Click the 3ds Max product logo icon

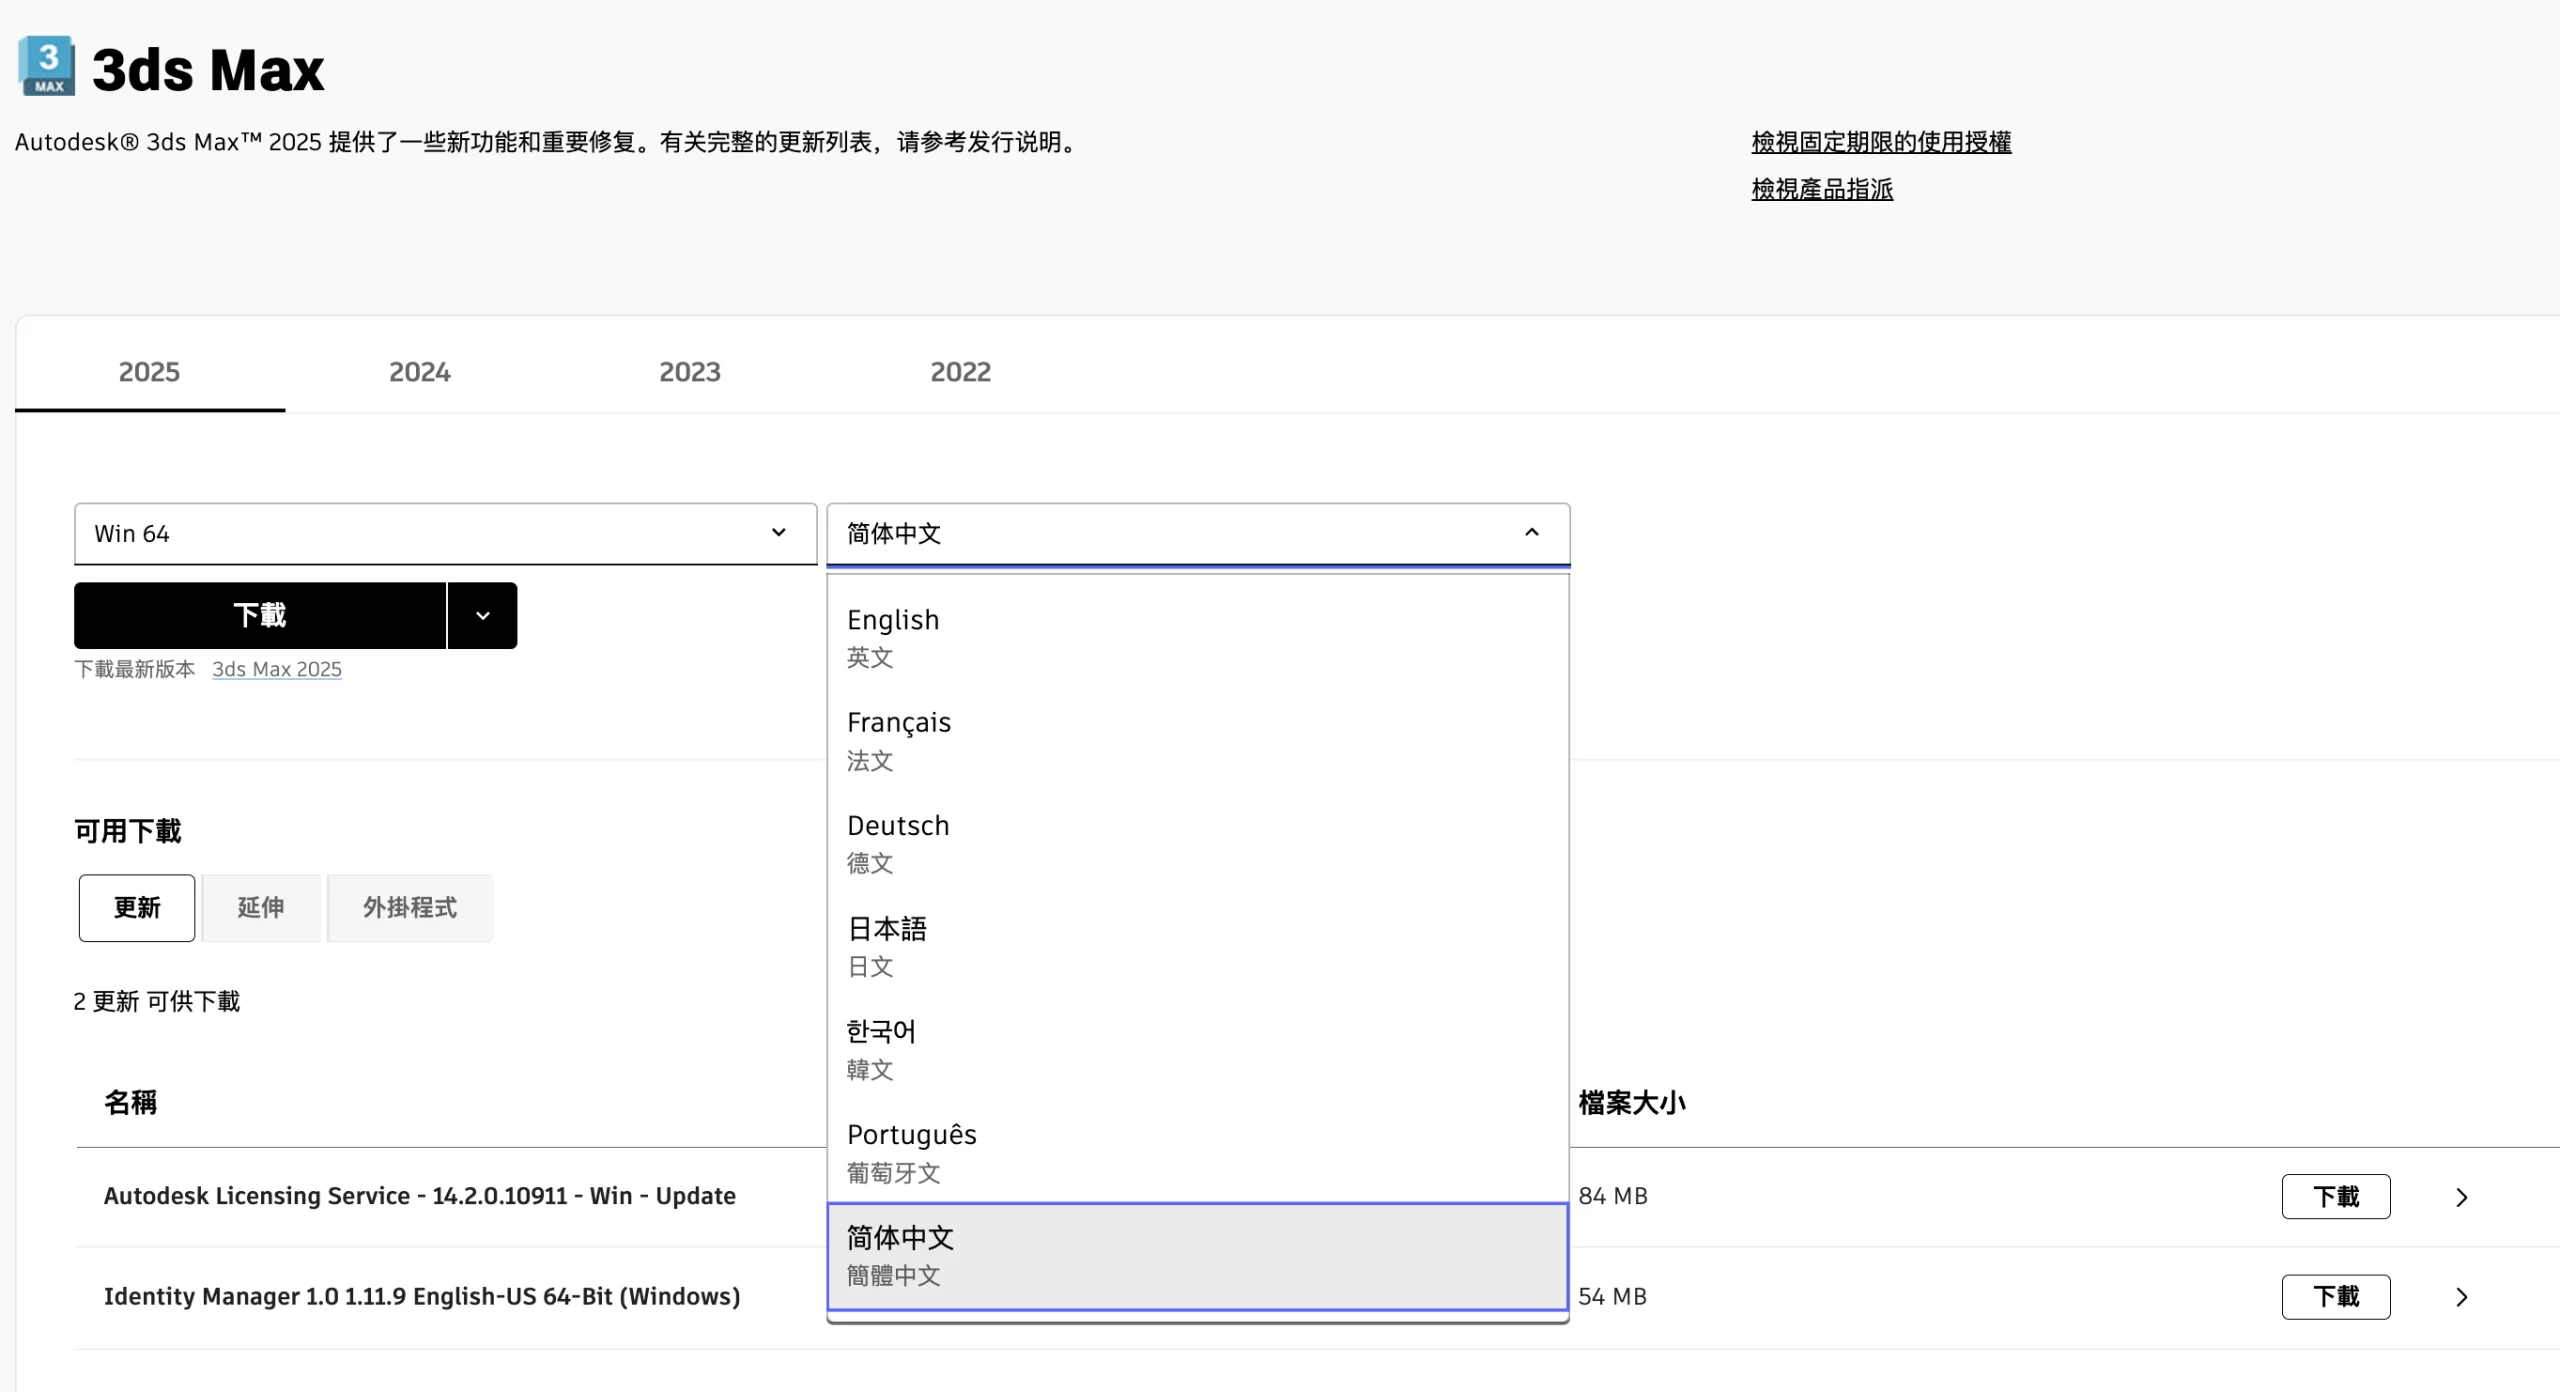point(47,67)
